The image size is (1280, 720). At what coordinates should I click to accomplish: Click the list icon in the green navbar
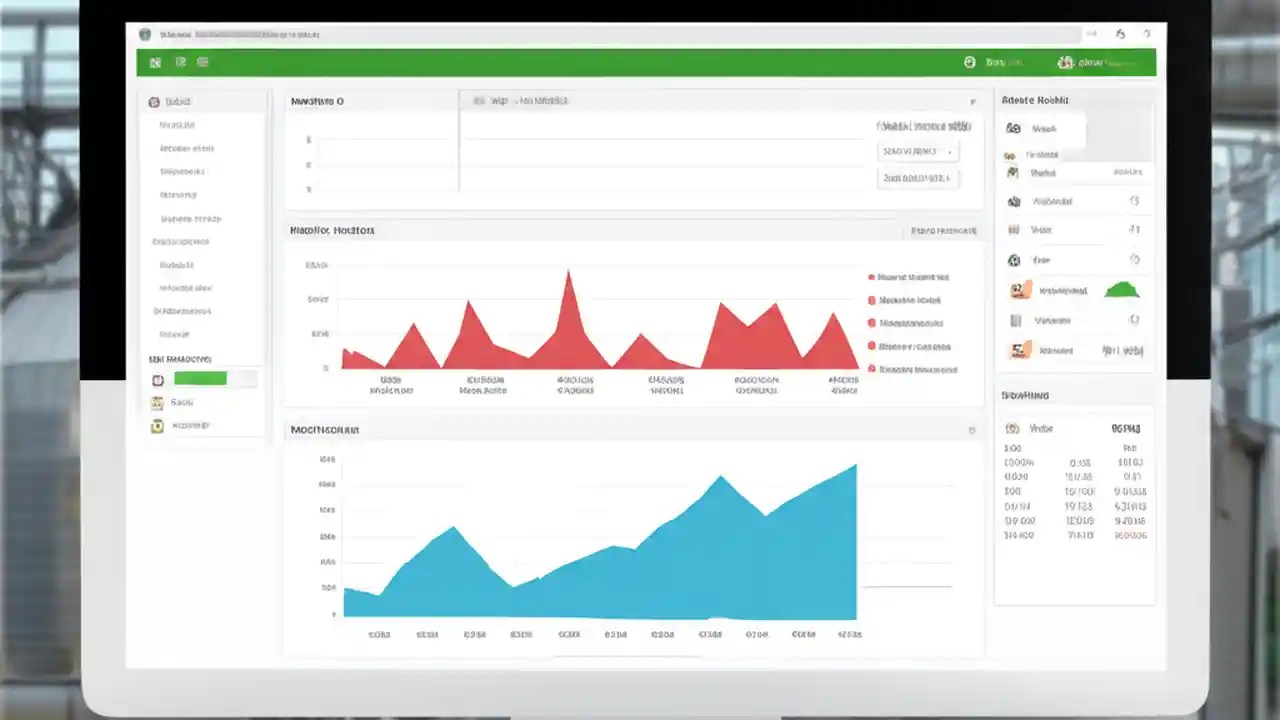tap(203, 62)
